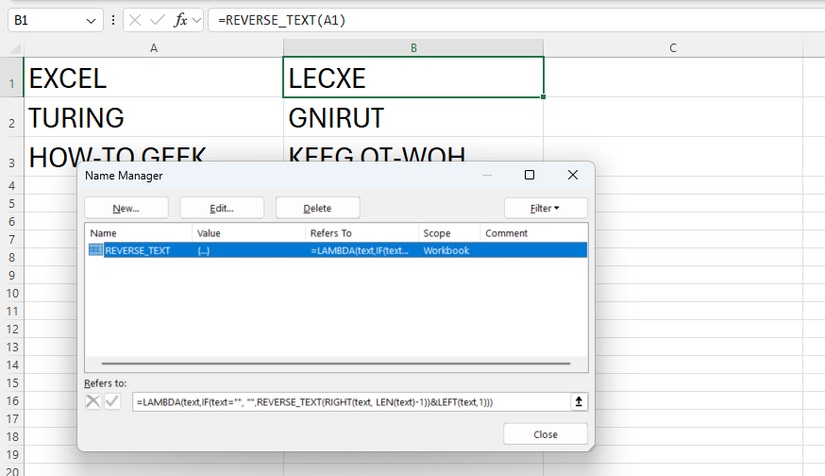Select cell A1 containing EXCEL
The image size is (825, 476).
154,77
